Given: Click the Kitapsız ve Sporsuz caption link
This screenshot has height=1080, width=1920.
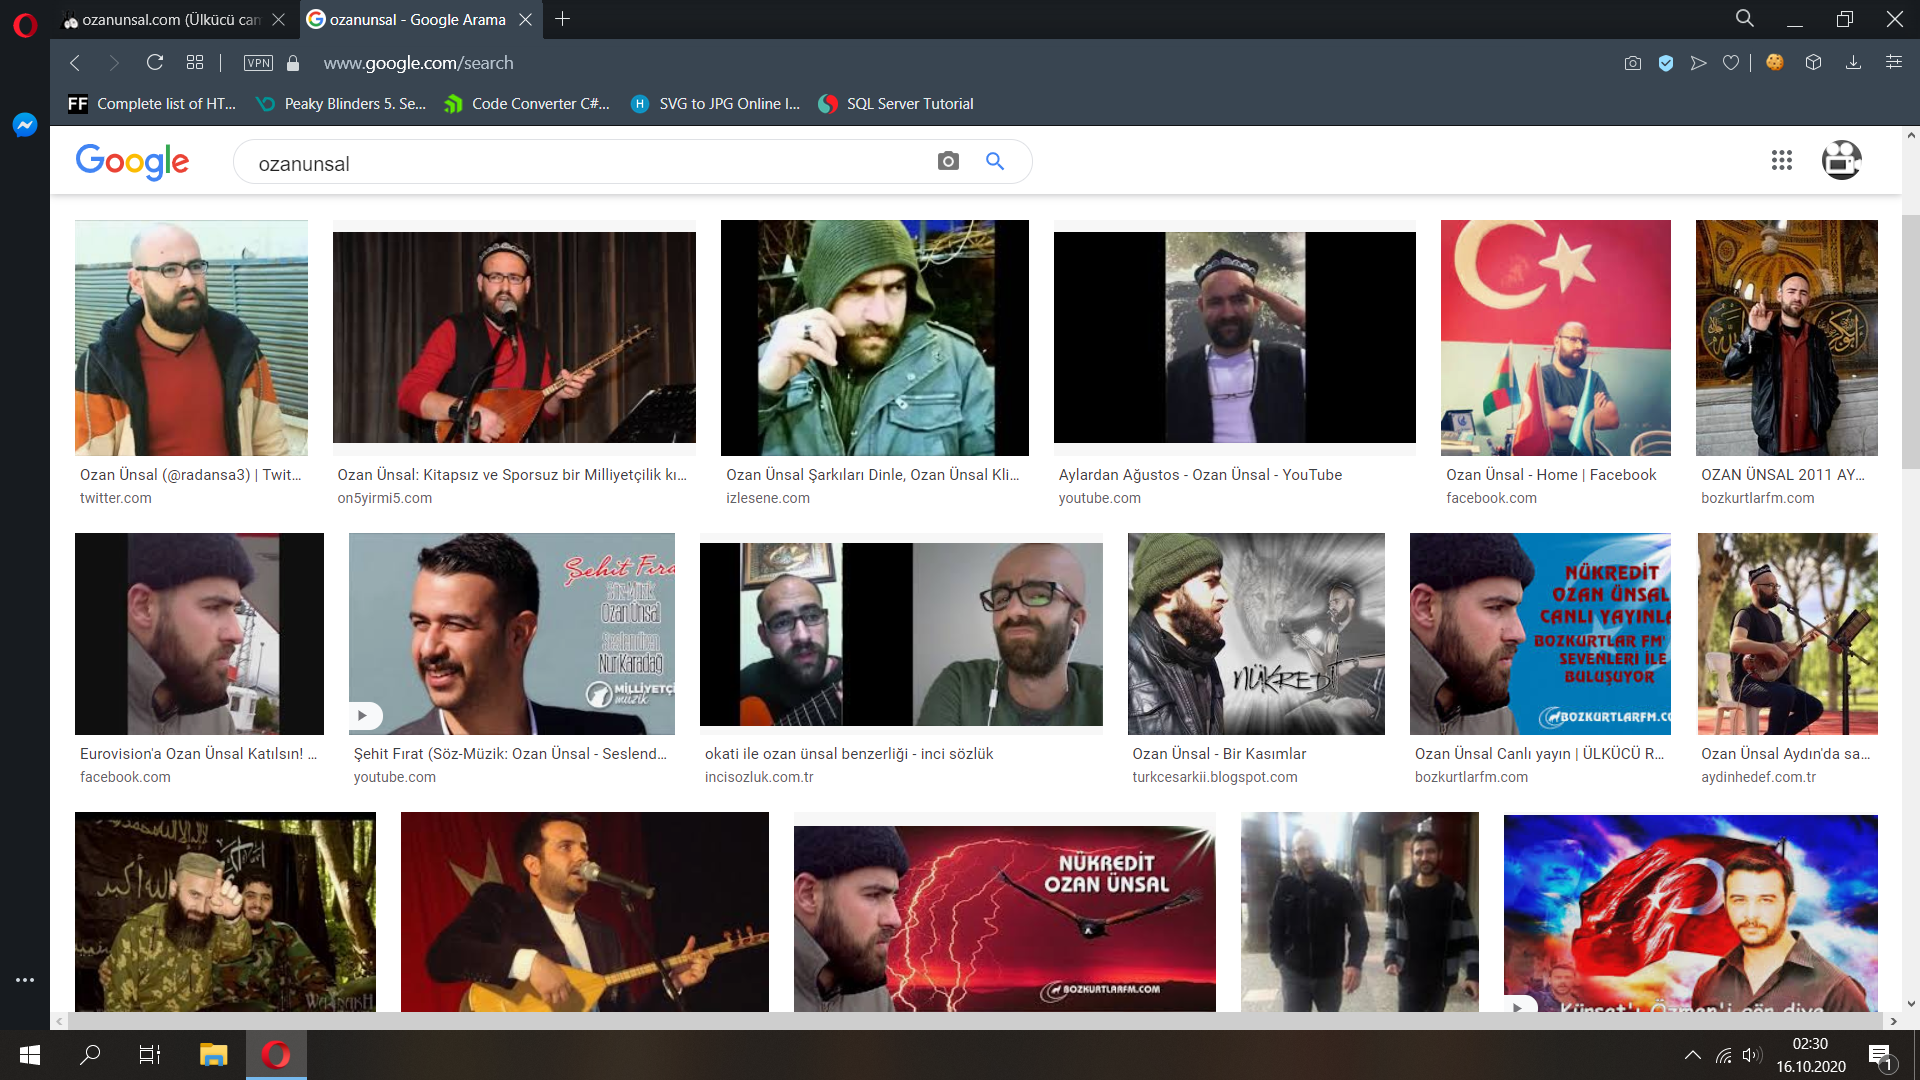Looking at the screenshot, I should pyautogui.click(x=512, y=475).
